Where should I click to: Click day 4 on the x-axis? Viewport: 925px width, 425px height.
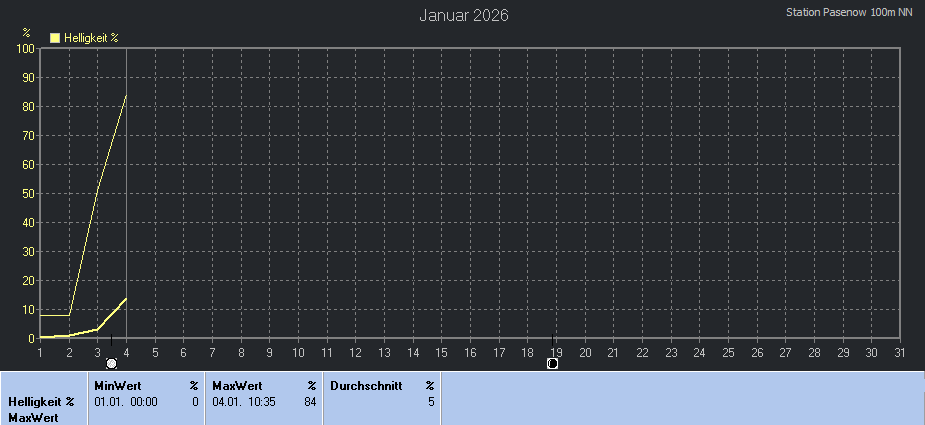[126, 352]
